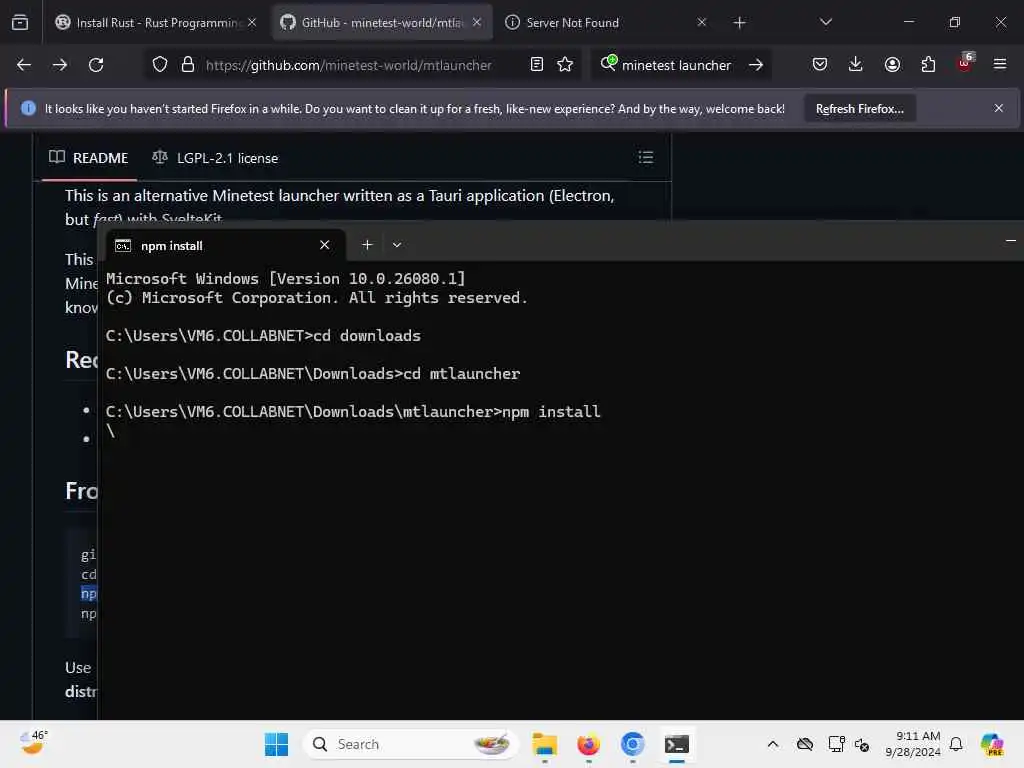Open the LGPL-2.1 license tab
The image size is (1024, 768).
point(215,158)
